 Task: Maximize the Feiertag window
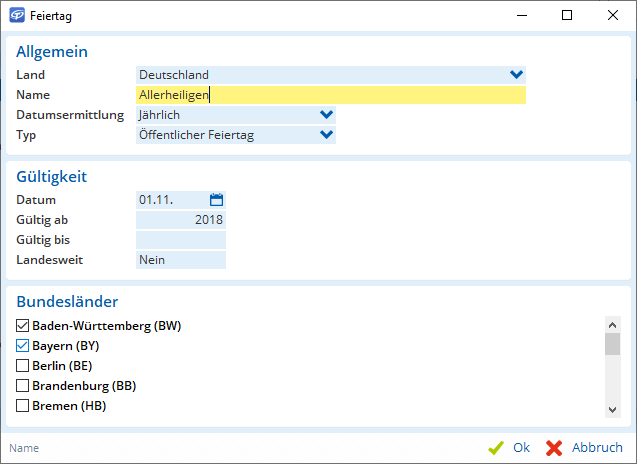(x=567, y=16)
